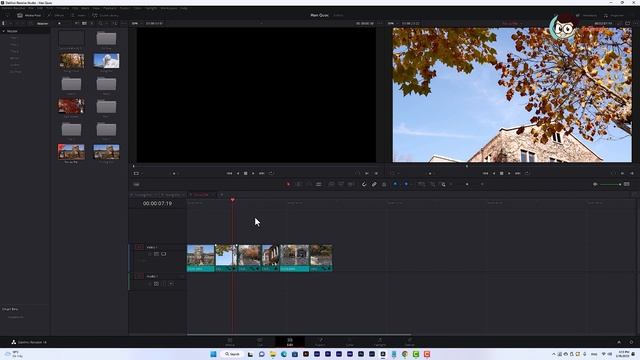Click the Insert Clip edit icon
640x360 pixels.
coord(331,184)
